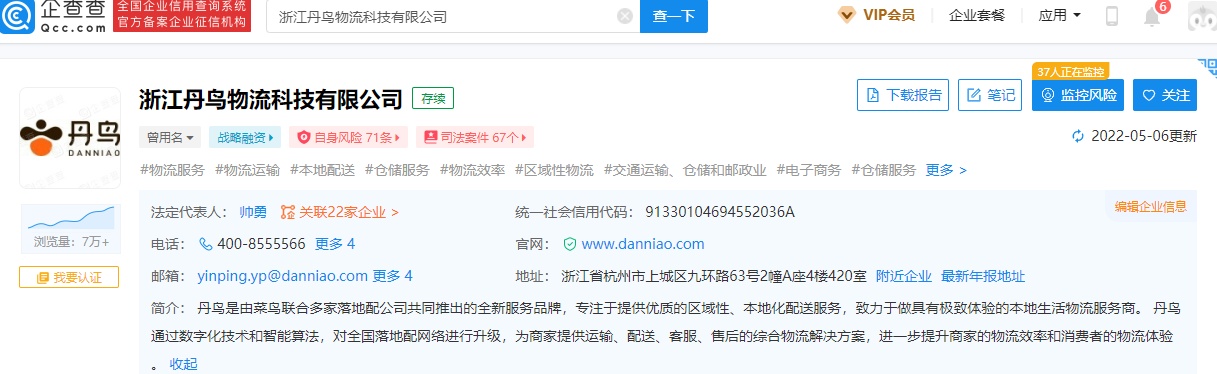Open legal representative 帅勇 link
Screen dimensions: 1217x374
253,212
